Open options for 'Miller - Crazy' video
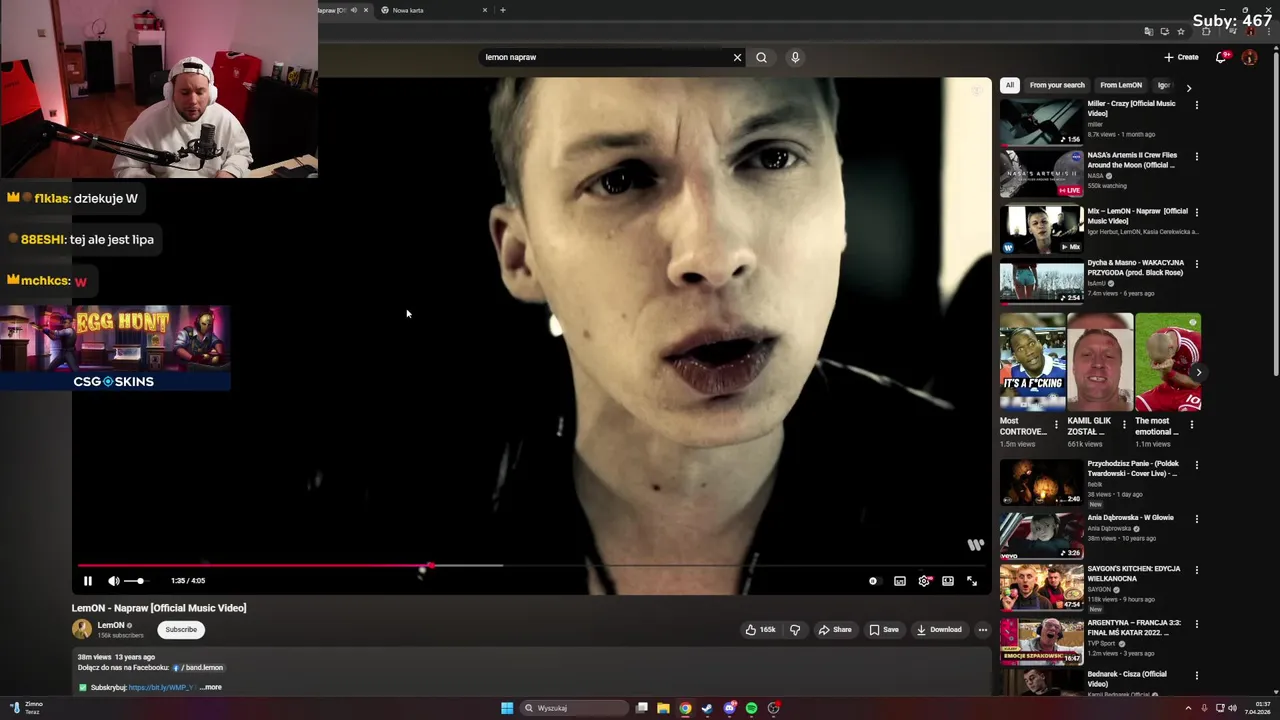The height and width of the screenshot is (720, 1280). tap(1197, 104)
